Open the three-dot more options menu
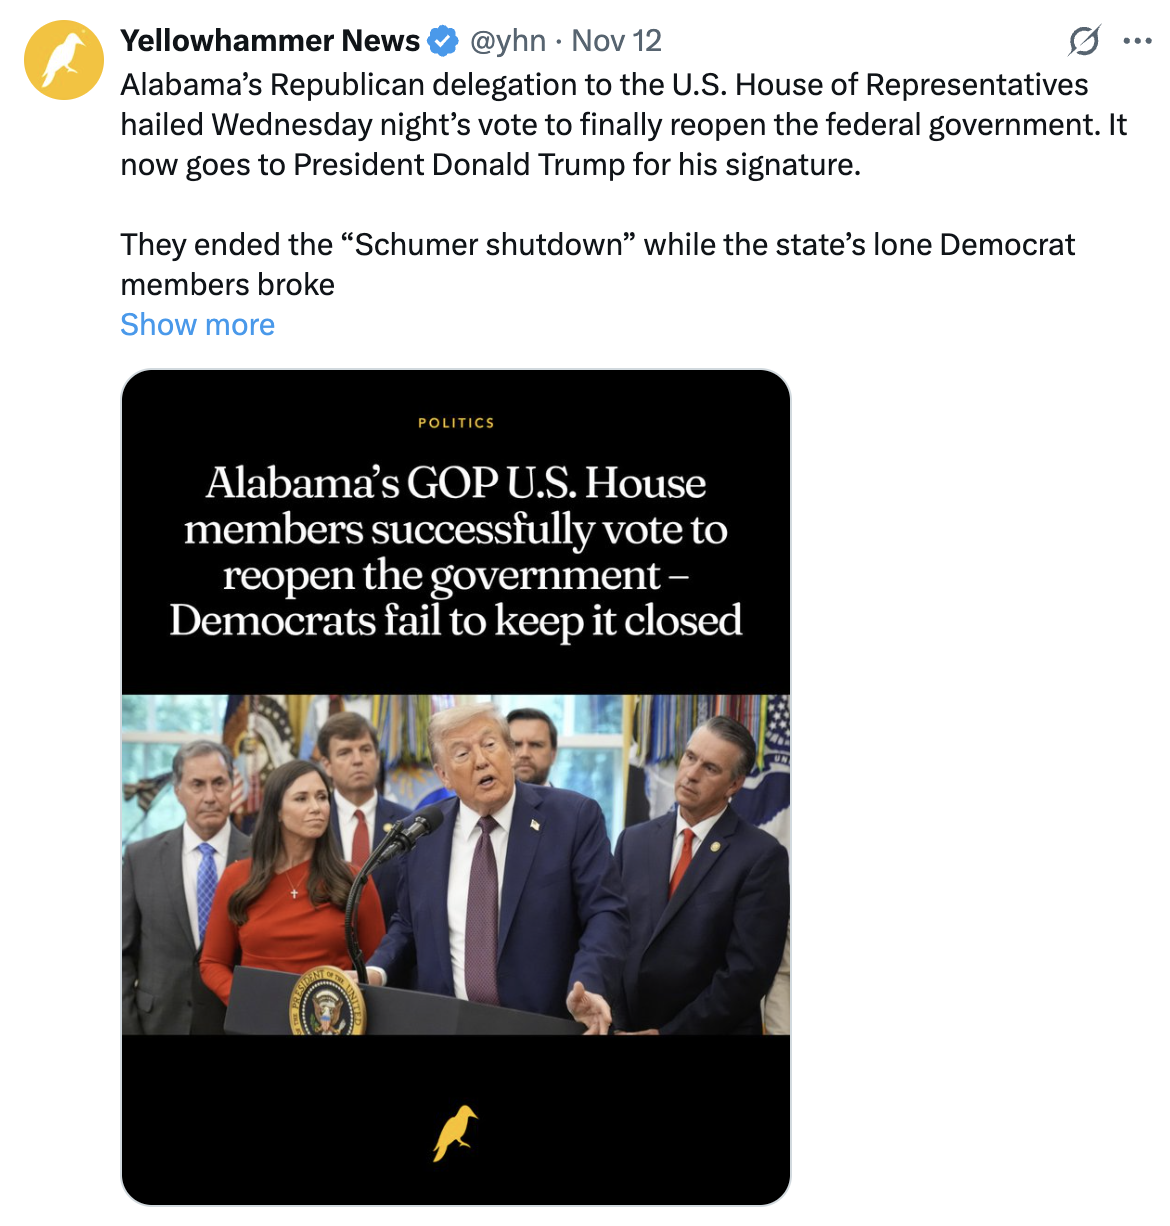The image size is (1170, 1226). pos(1137,41)
